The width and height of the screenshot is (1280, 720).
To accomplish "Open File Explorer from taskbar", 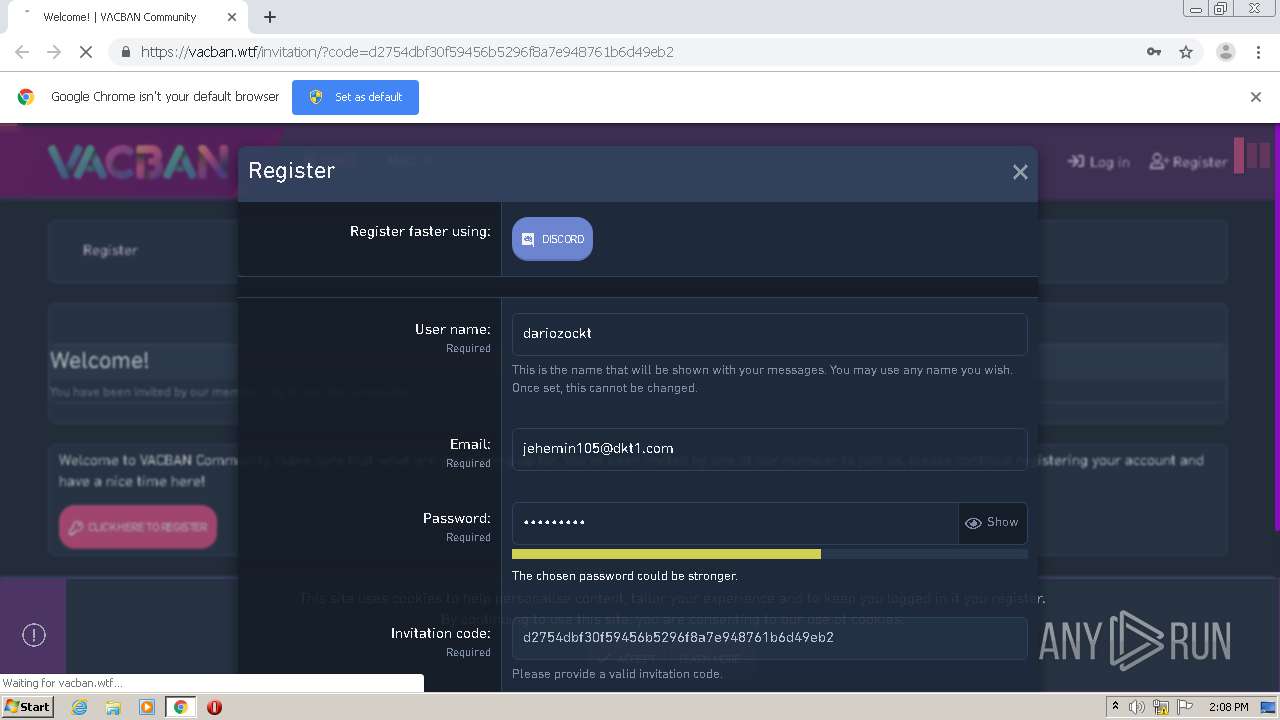I will tap(113, 707).
